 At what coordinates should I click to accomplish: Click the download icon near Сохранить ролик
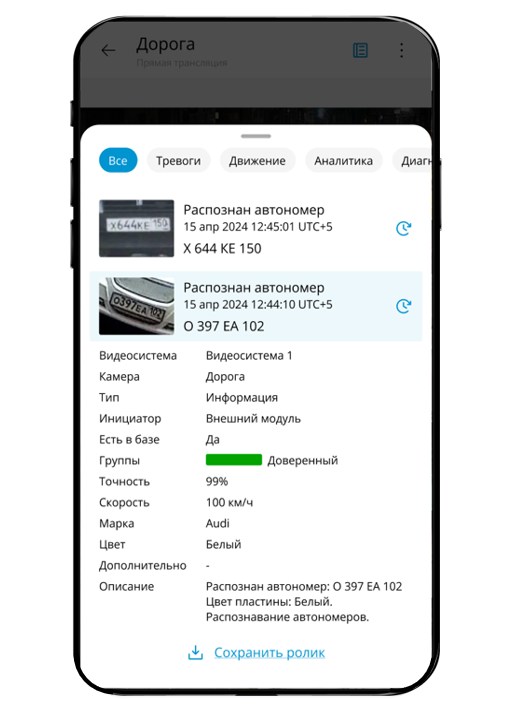click(195, 653)
